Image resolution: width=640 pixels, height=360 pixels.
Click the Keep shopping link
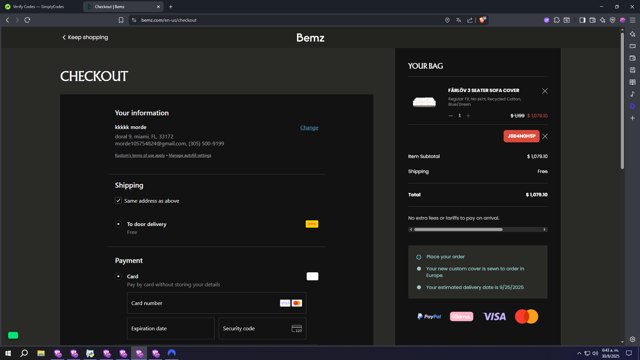coord(85,37)
